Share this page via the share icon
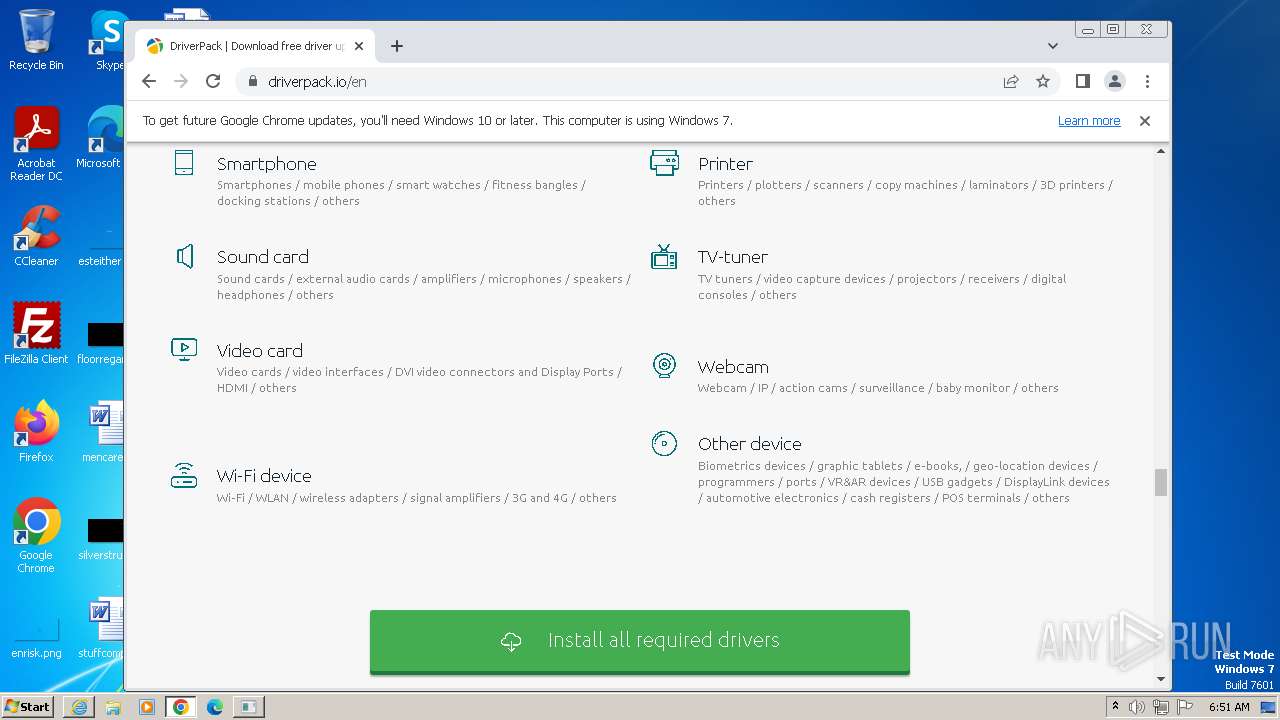This screenshot has height=720, width=1280. pos(1011,81)
